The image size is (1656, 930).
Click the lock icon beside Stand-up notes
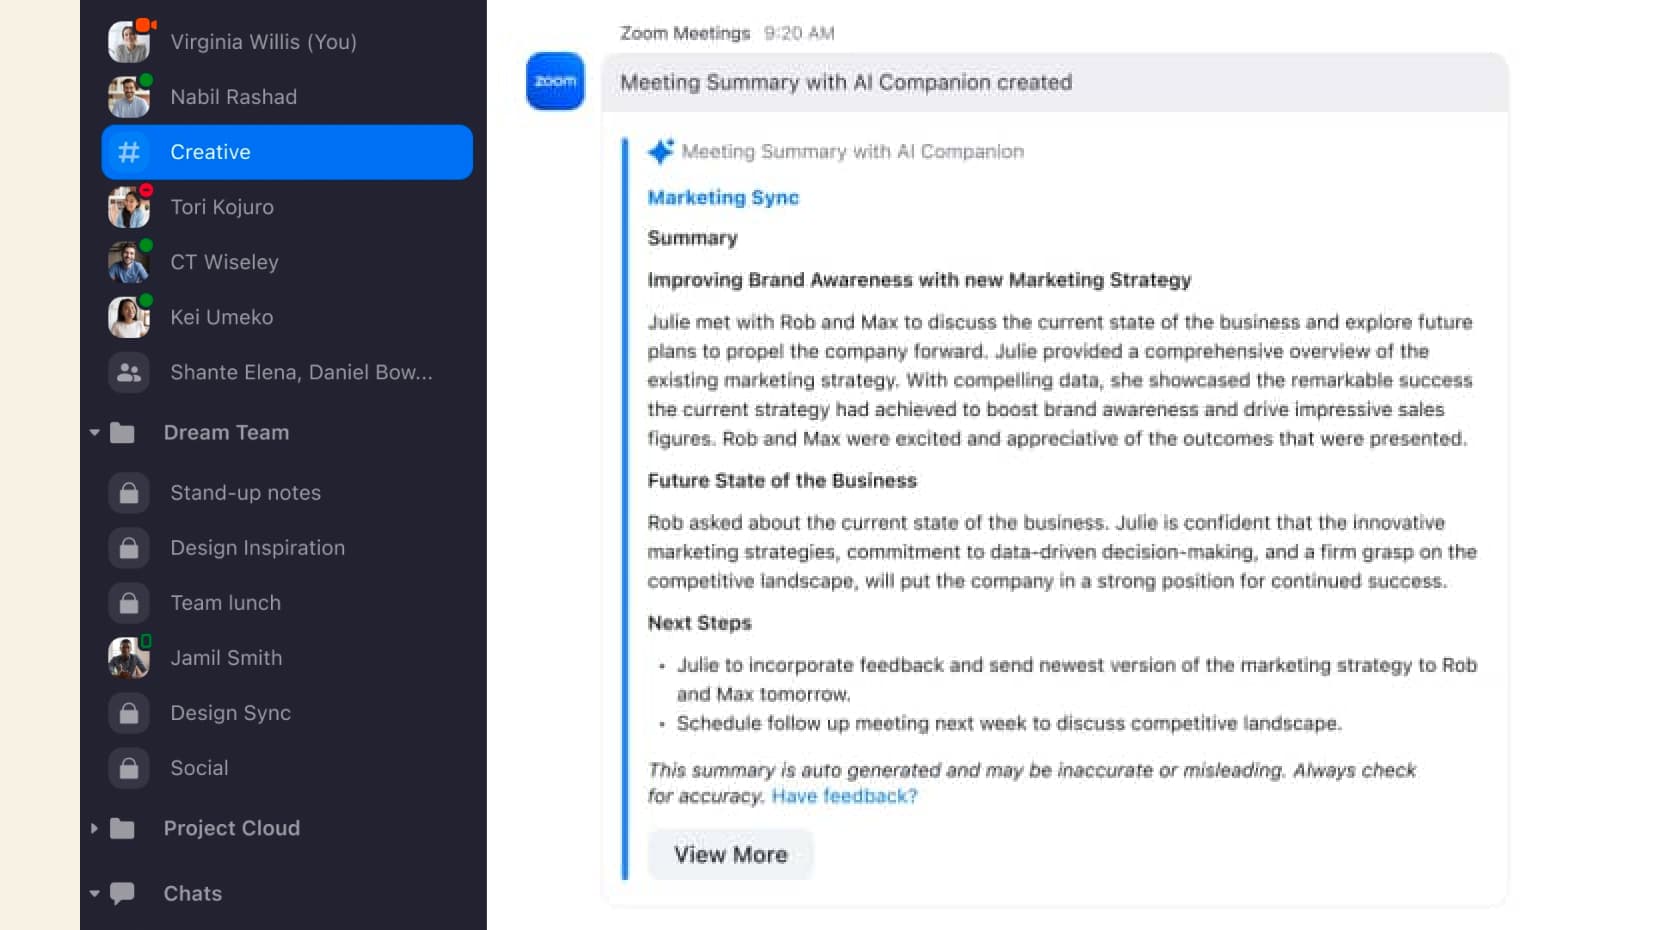coord(129,493)
